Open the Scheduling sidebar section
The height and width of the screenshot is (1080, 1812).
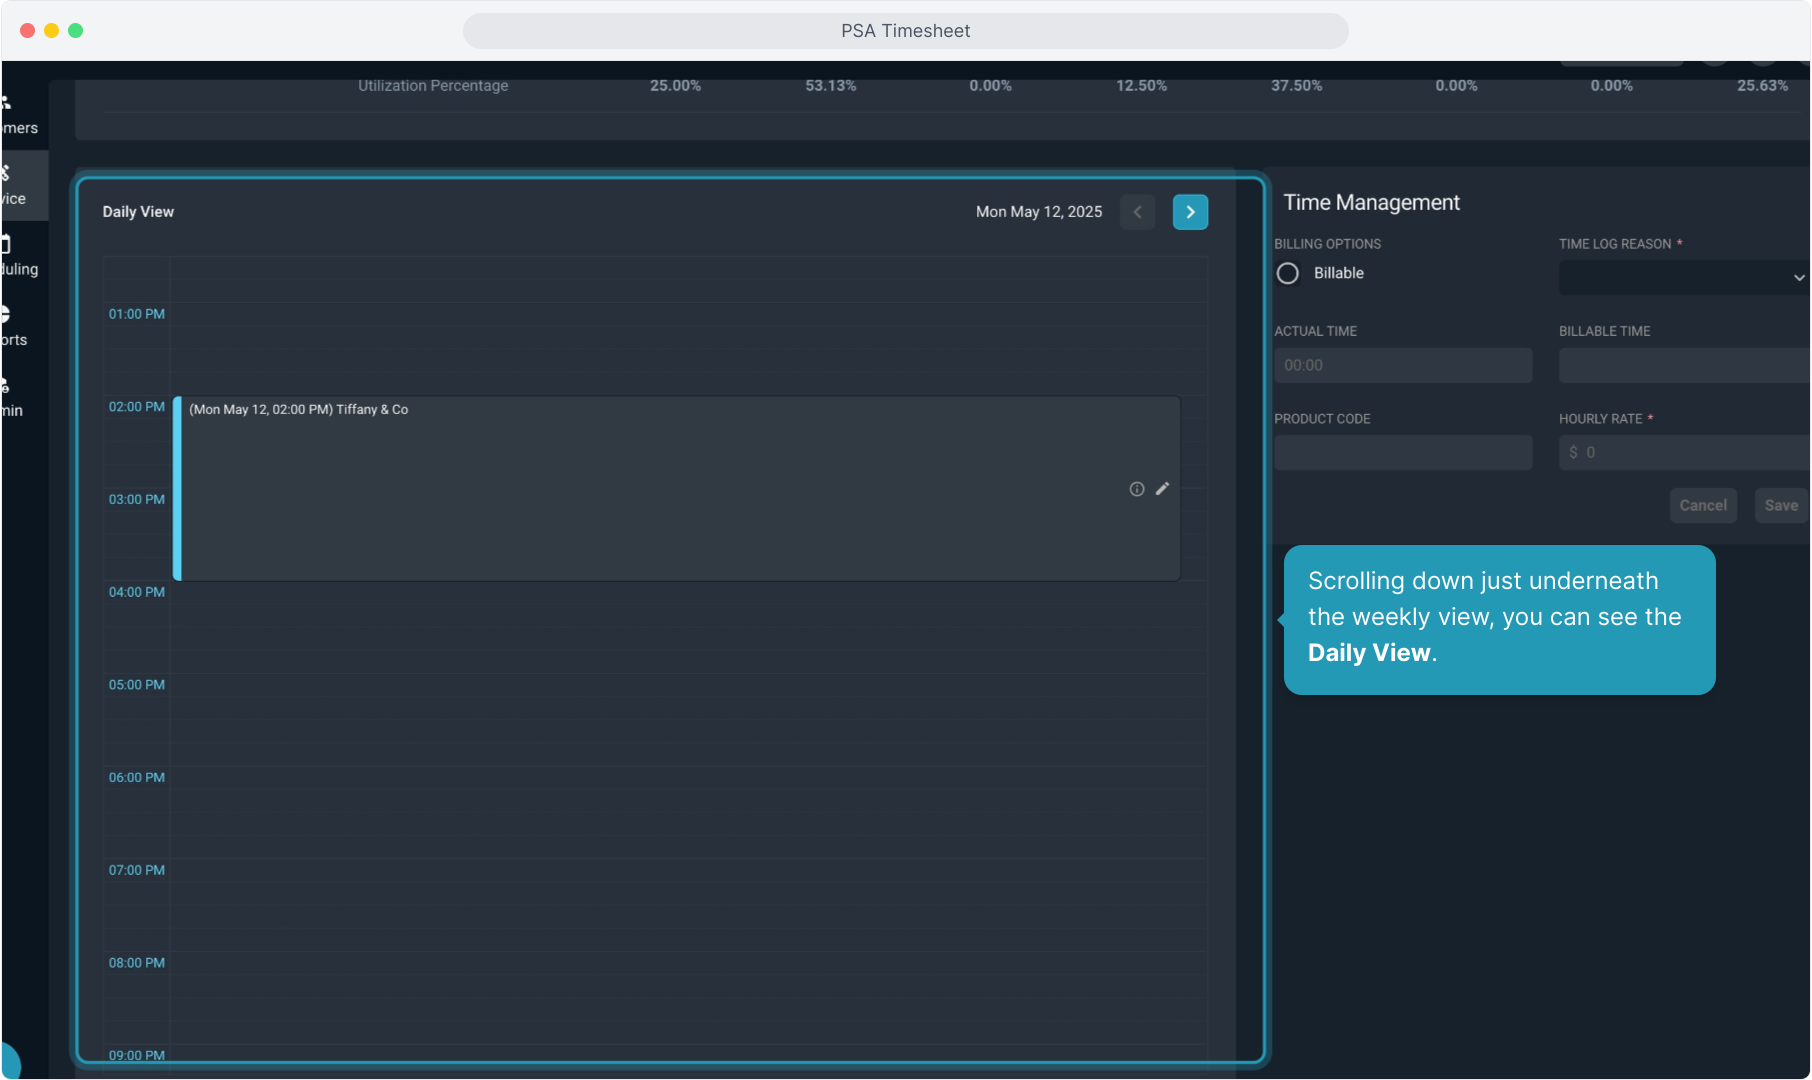tap(18, 257)
